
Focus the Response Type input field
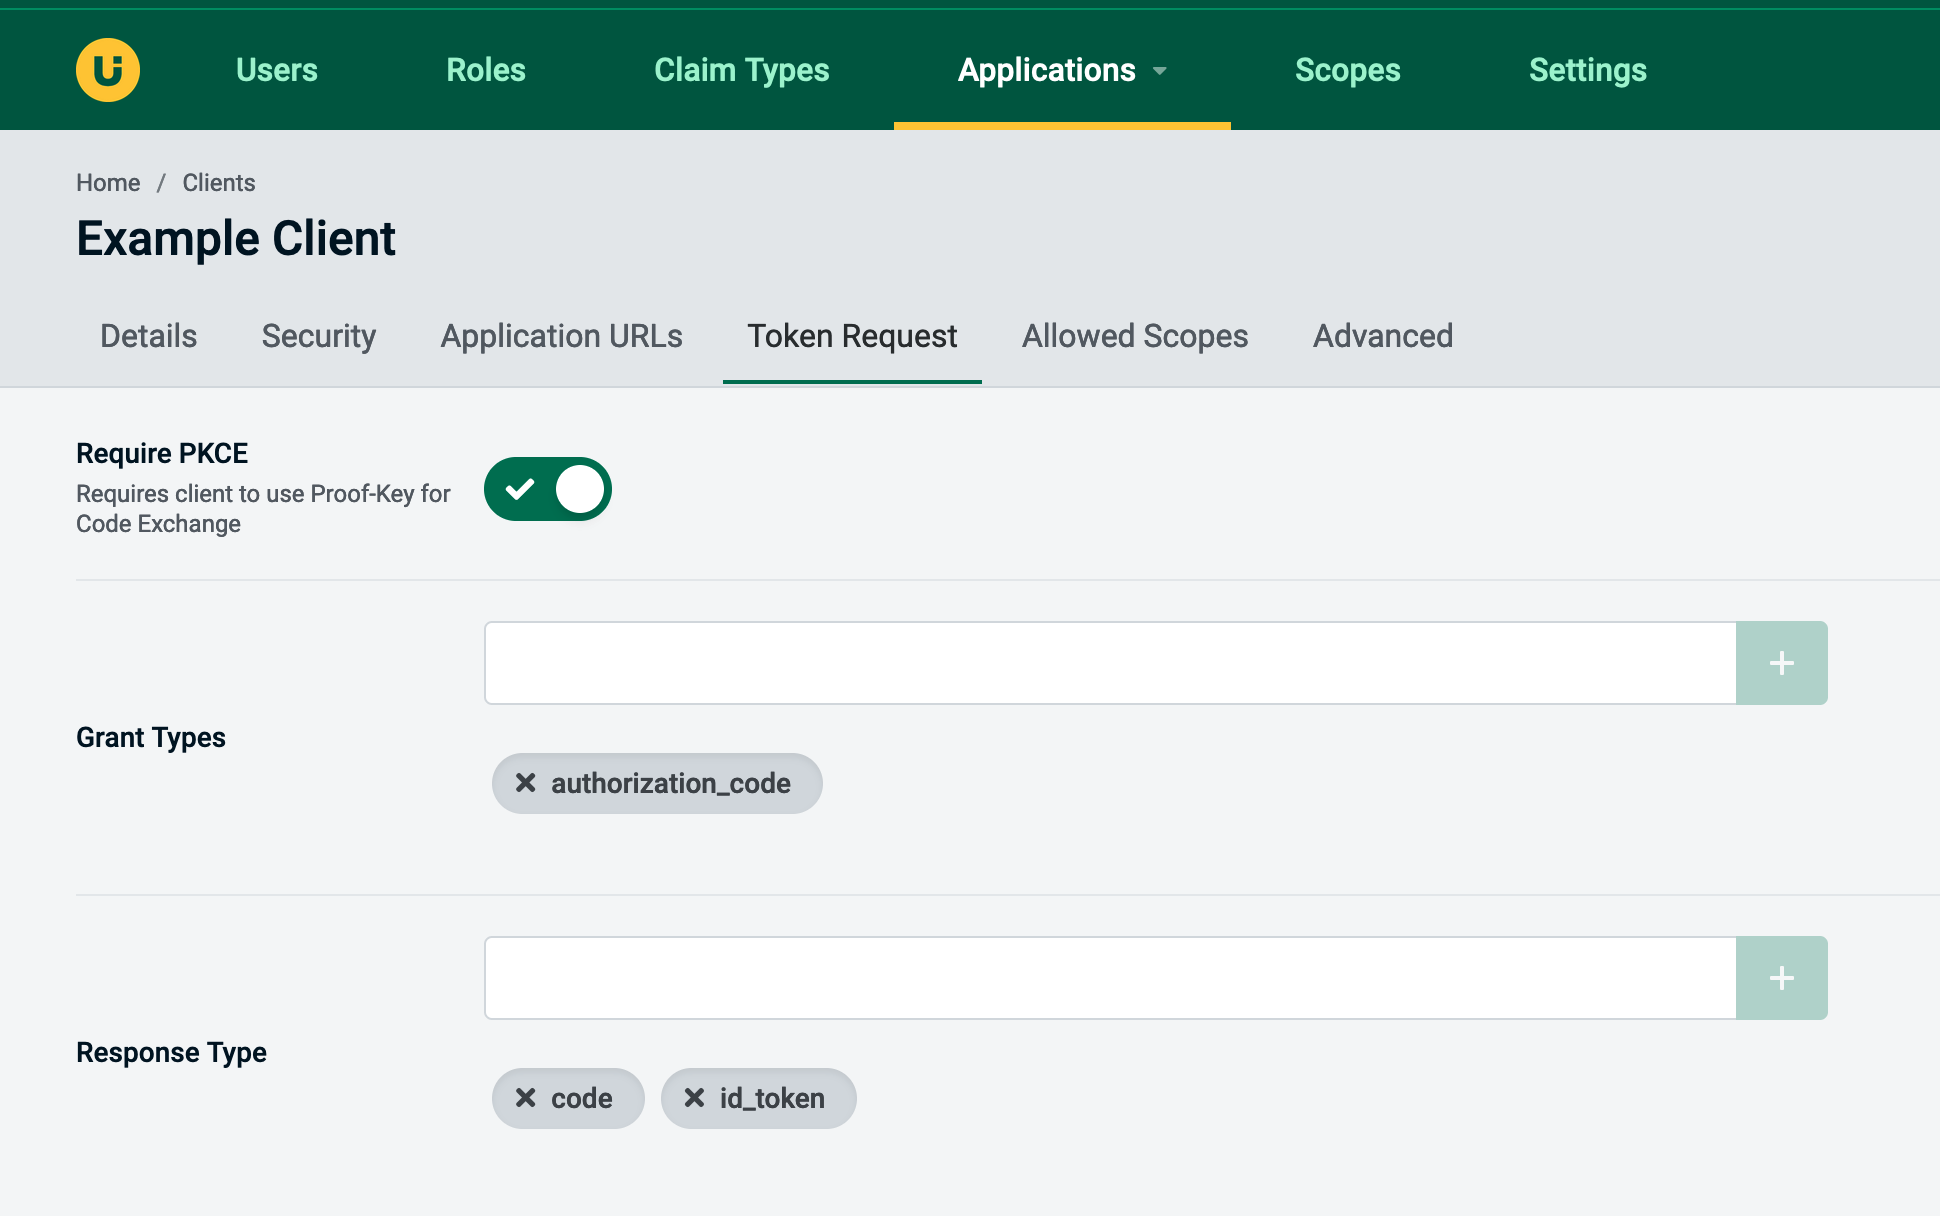coord(1110,978)
